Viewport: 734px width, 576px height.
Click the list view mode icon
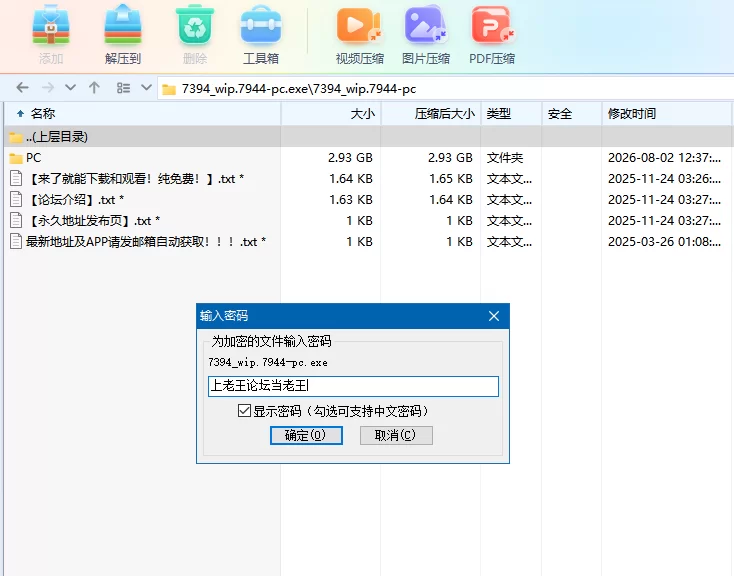pyautogui.click(x=123, y=88)
